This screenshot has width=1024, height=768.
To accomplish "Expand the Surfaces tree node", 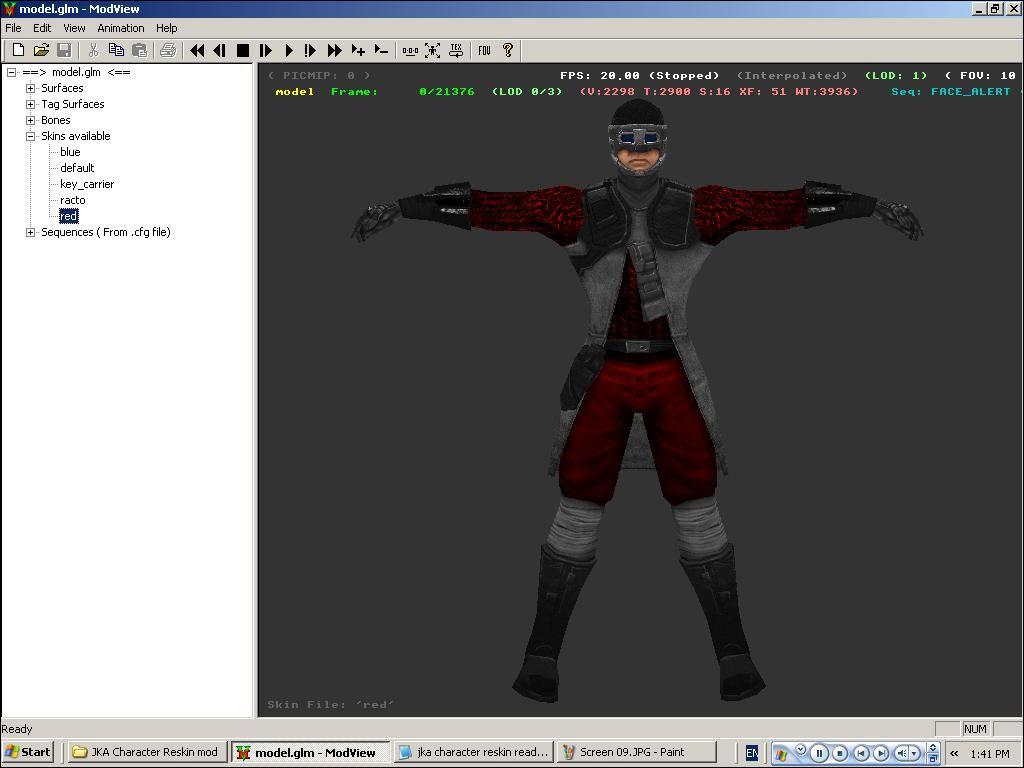I will point(31,88).
